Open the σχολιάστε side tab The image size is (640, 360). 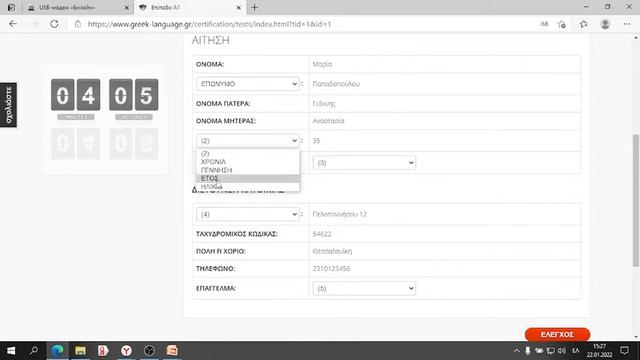coord(8,105)
